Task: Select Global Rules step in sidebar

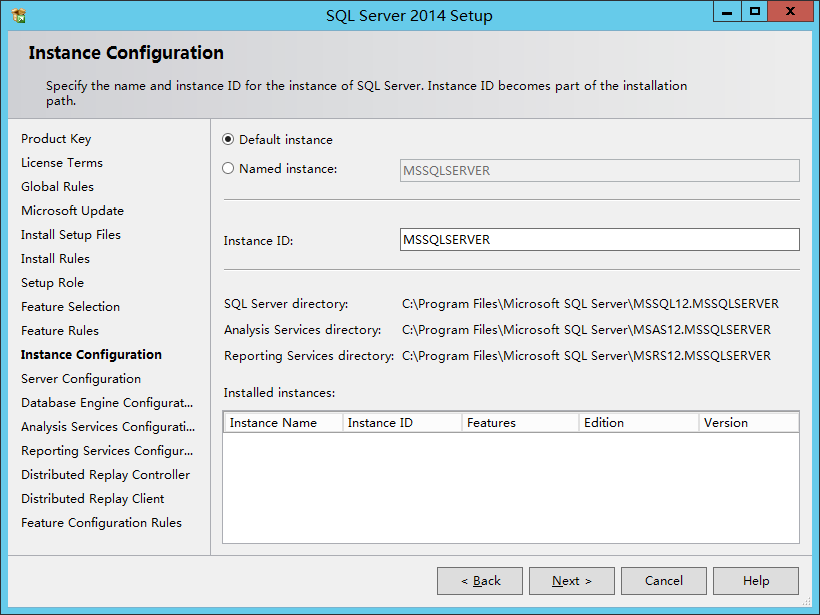Action: 58,187
